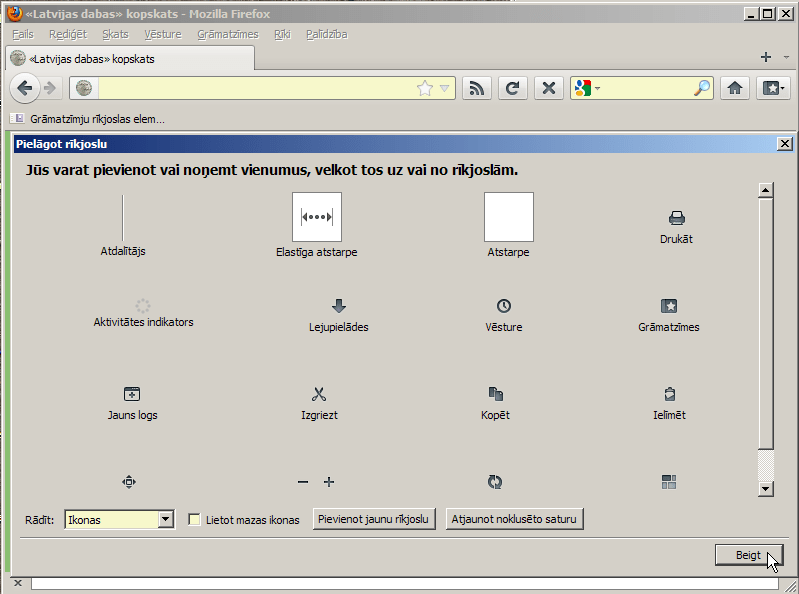Click the zoom in plus icon

(329, 482)
